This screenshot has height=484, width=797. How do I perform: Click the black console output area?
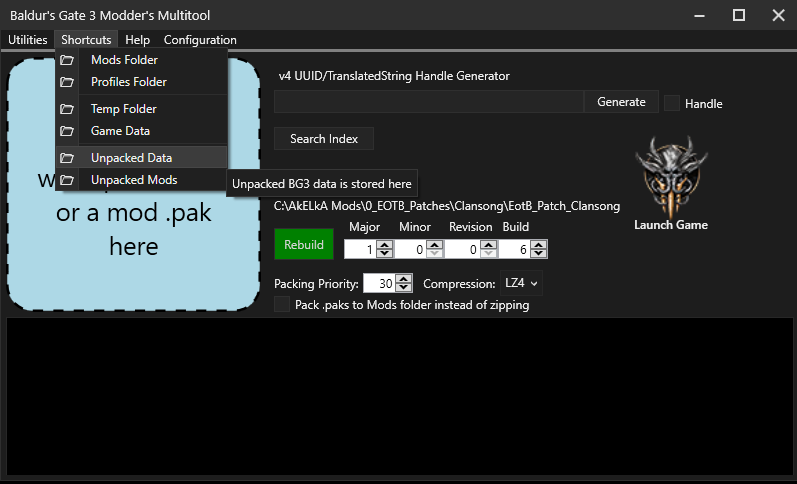400,397
